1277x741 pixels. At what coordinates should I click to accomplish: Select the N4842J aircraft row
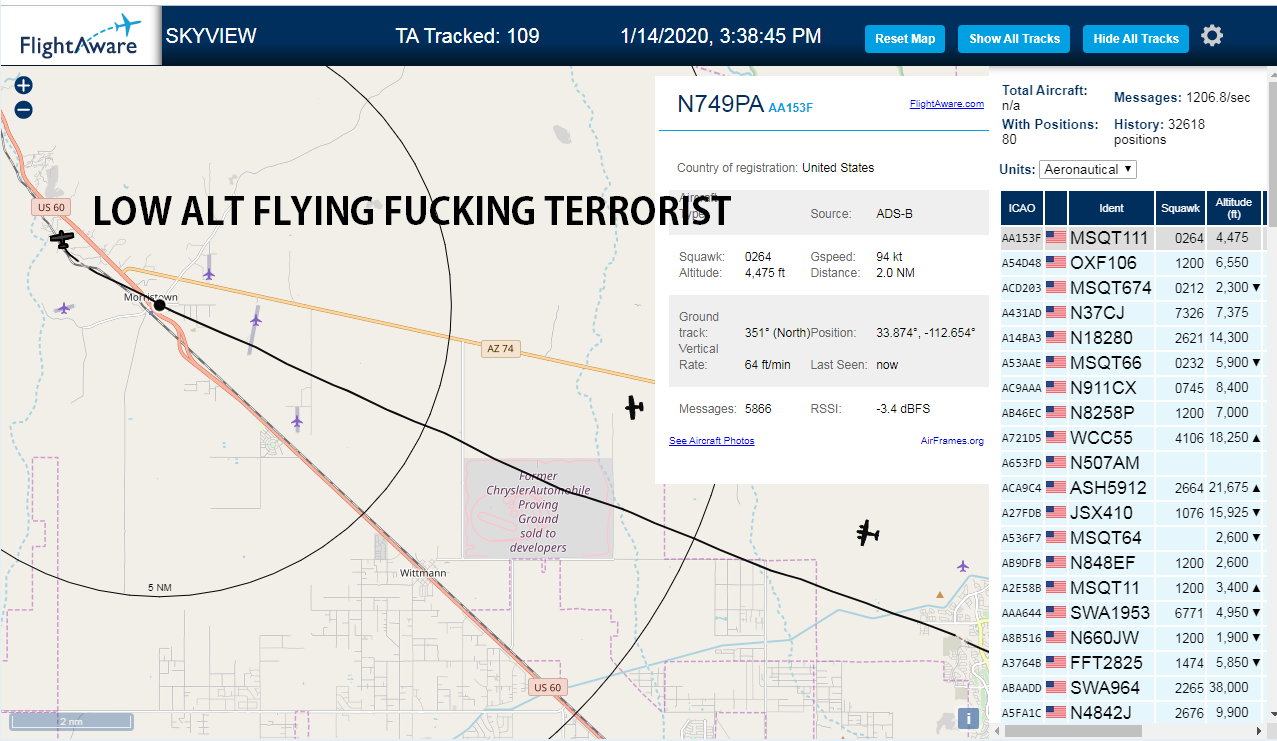pos(1132,713)
